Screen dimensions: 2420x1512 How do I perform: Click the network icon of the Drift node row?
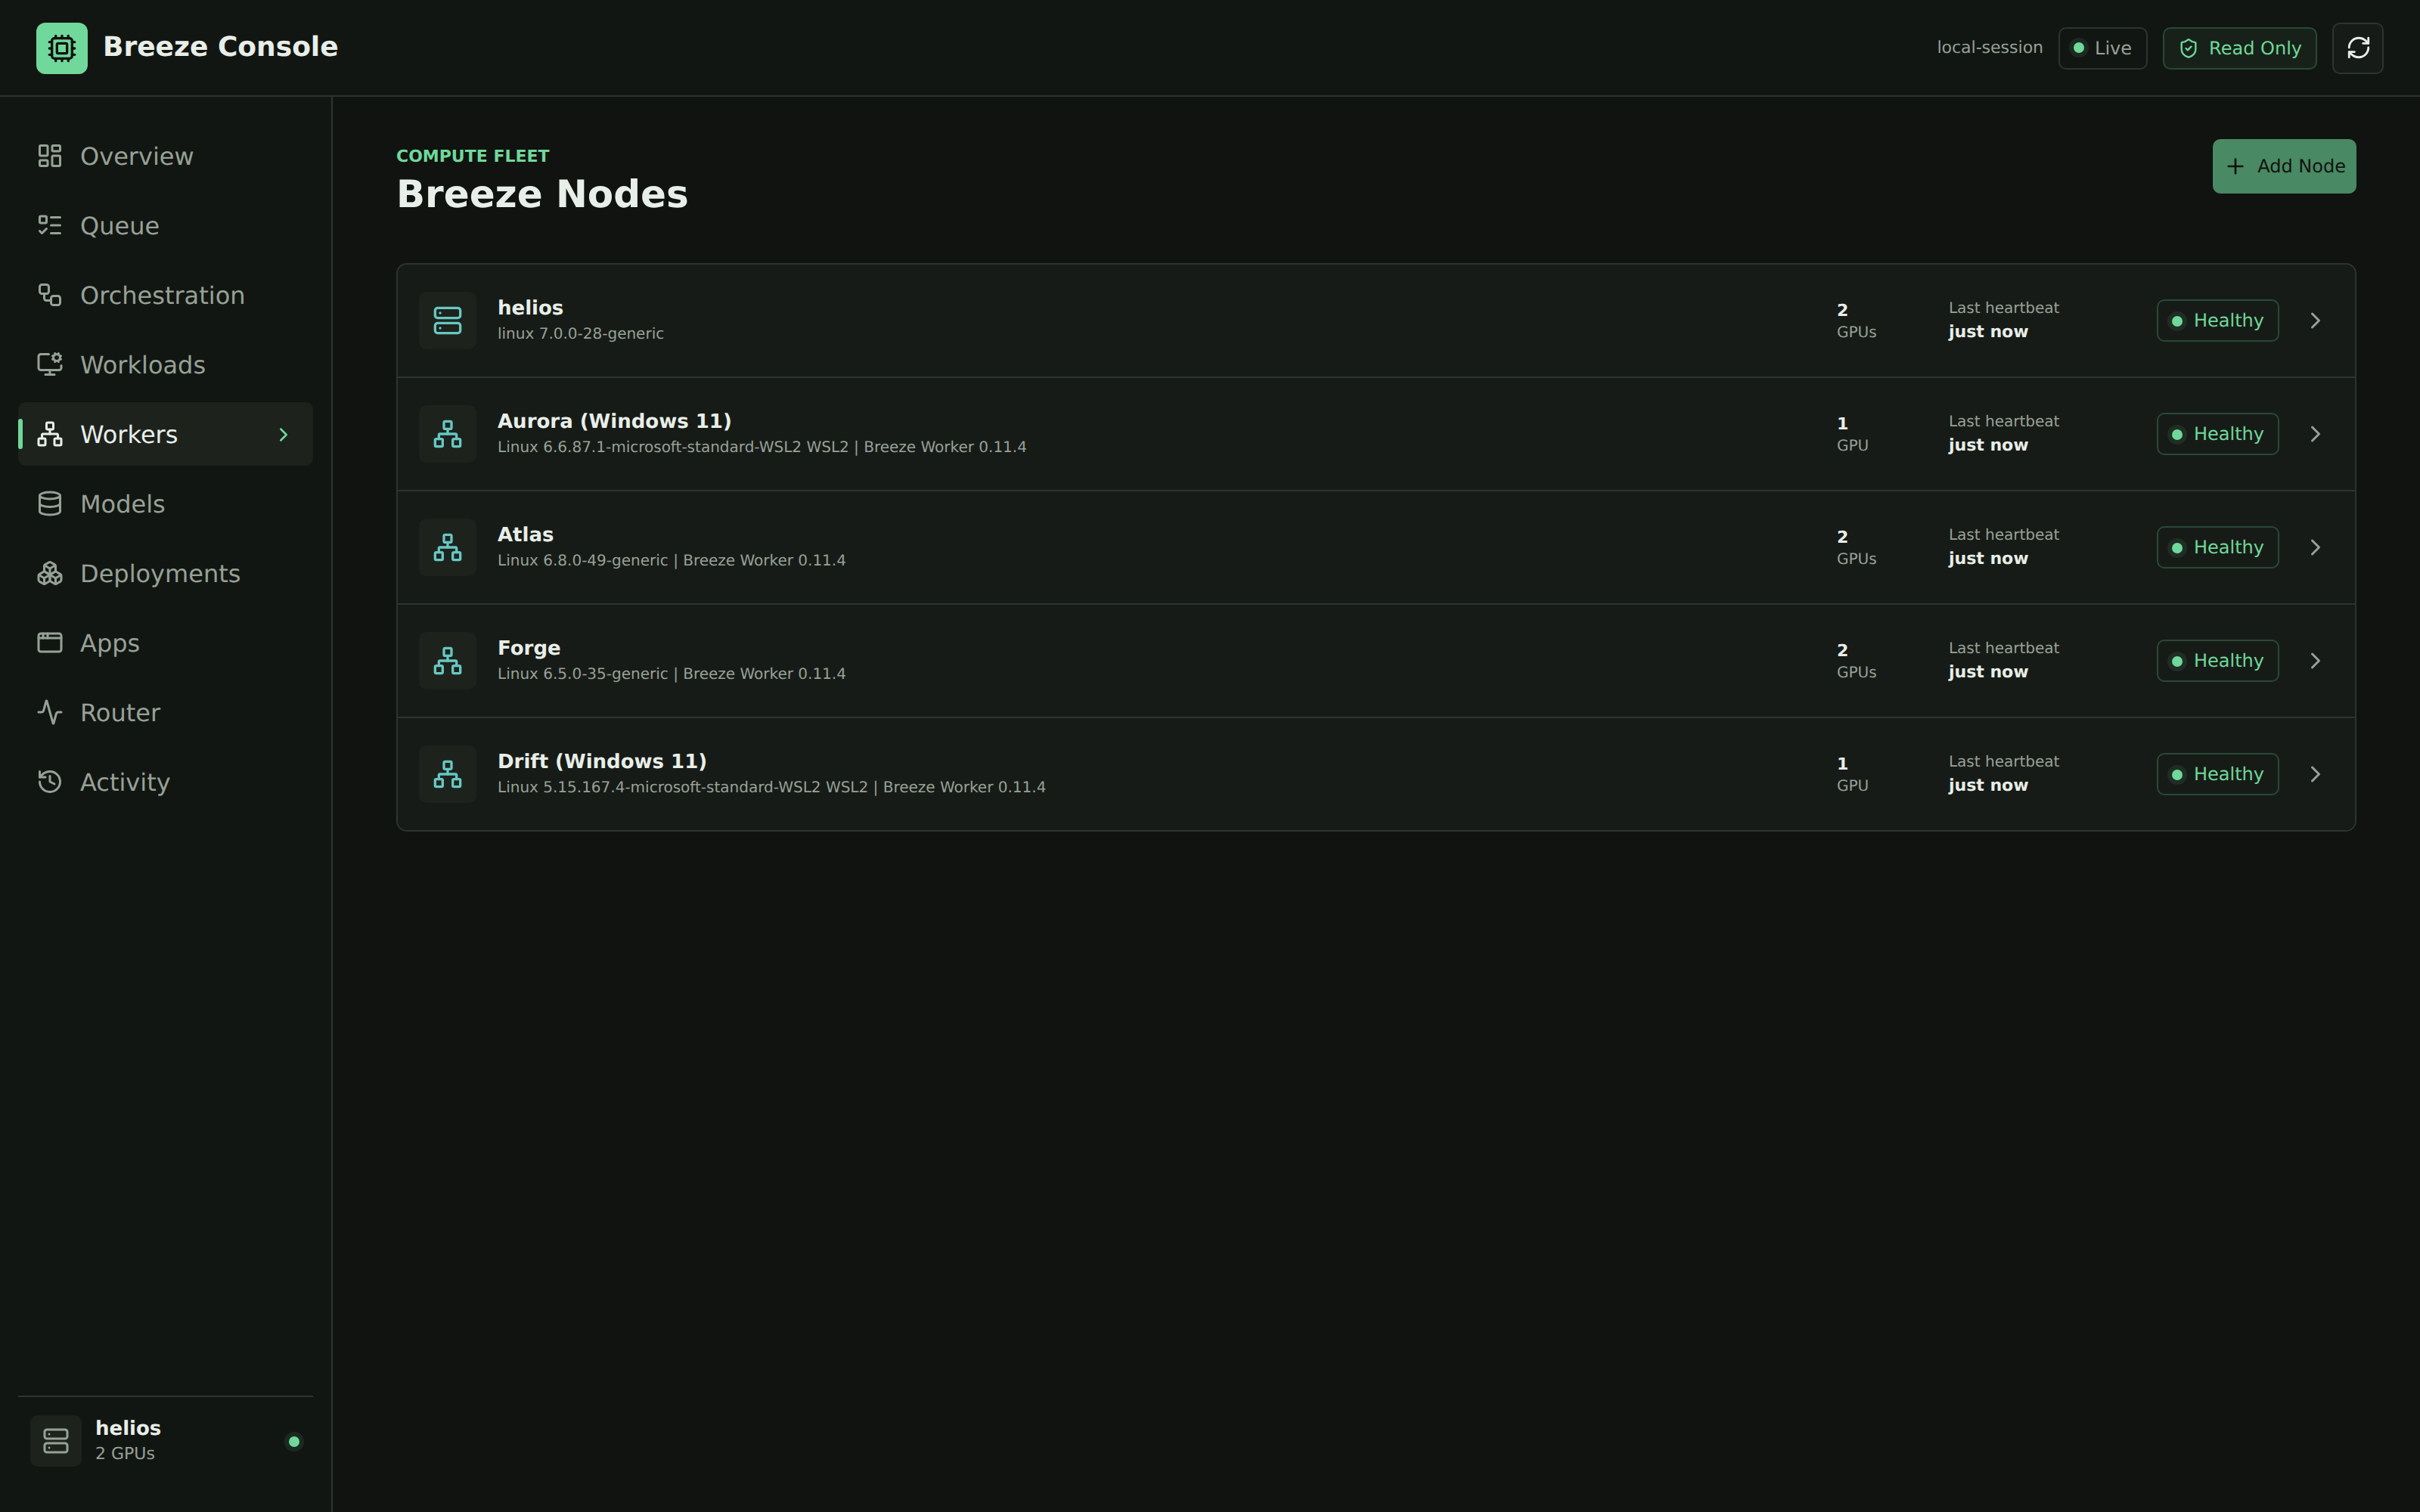[x=448, y=774]
